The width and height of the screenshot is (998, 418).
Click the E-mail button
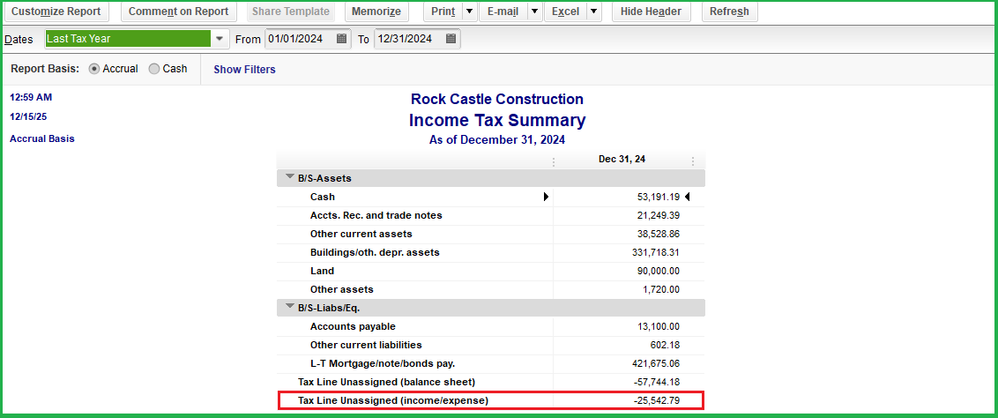pos(503,11)
